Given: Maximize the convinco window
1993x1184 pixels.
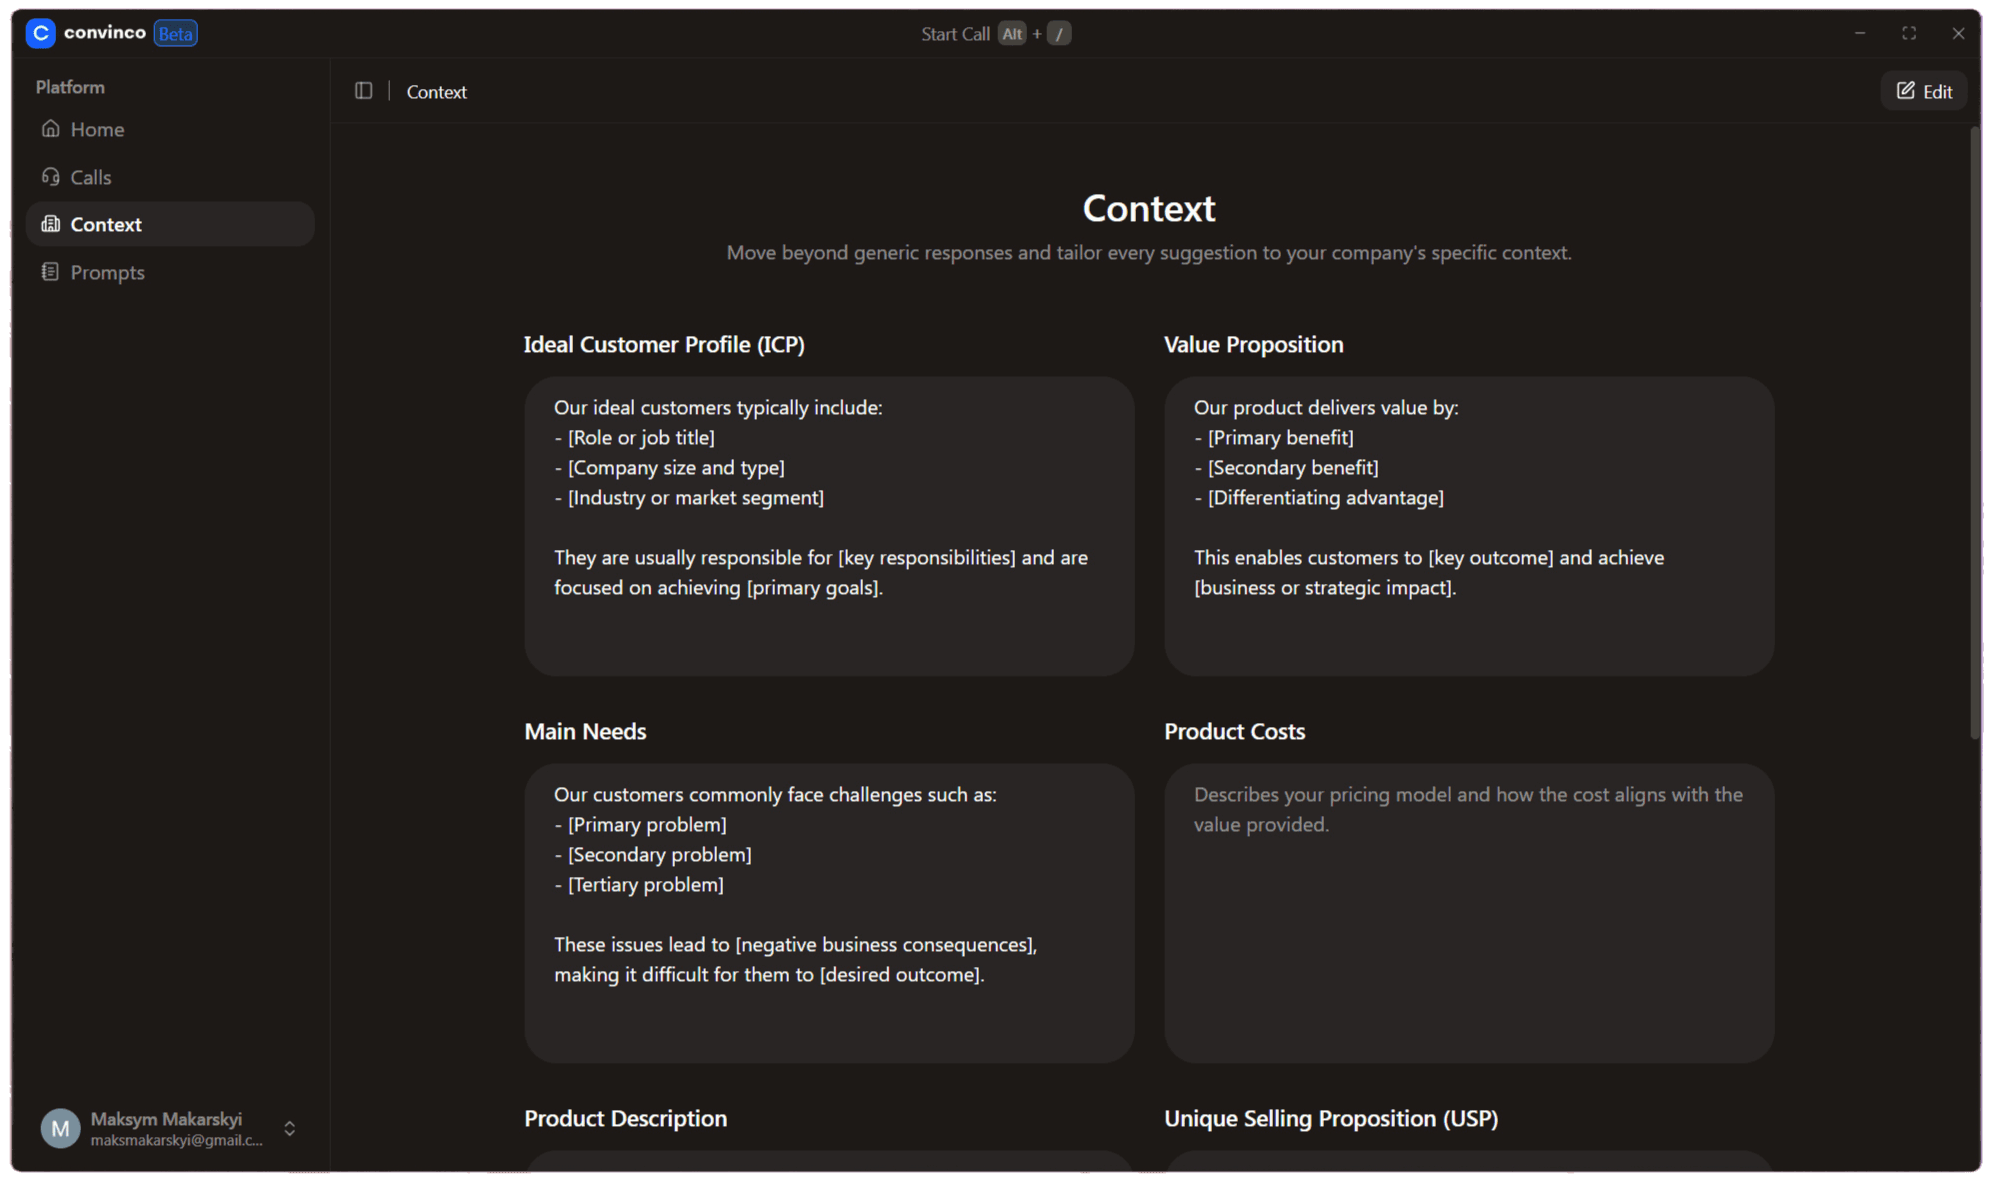Looking at the screenshot, I should point(1908,33).
